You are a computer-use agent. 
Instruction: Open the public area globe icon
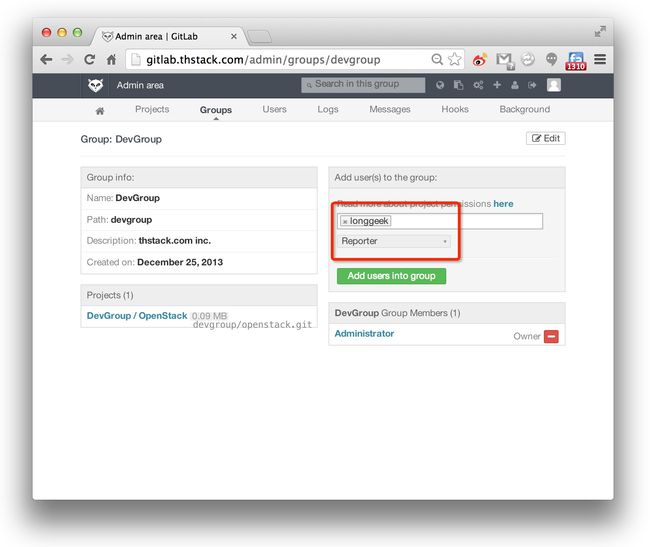(440, 85)
